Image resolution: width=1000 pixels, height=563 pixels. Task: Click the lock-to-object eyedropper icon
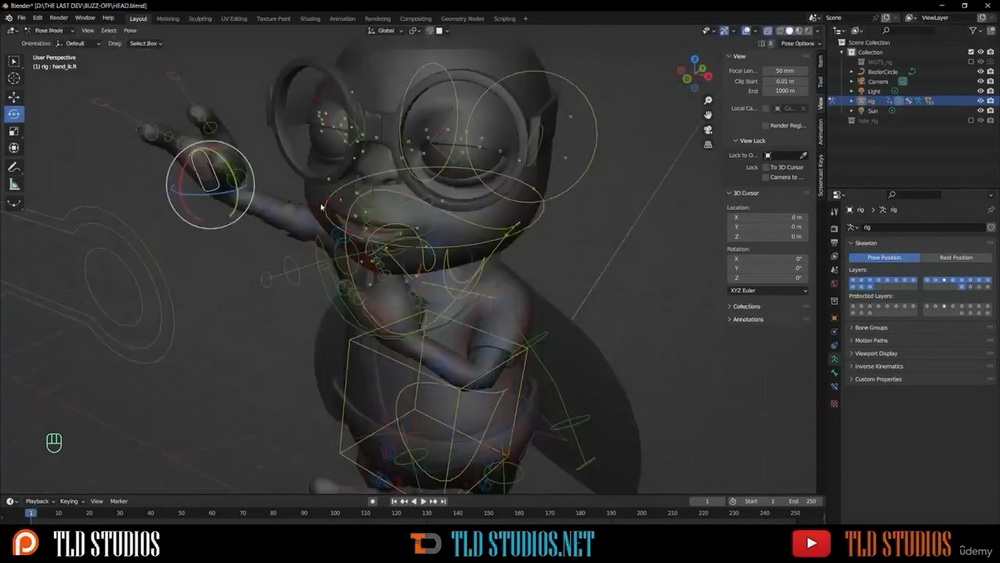(x=803, y=155)
